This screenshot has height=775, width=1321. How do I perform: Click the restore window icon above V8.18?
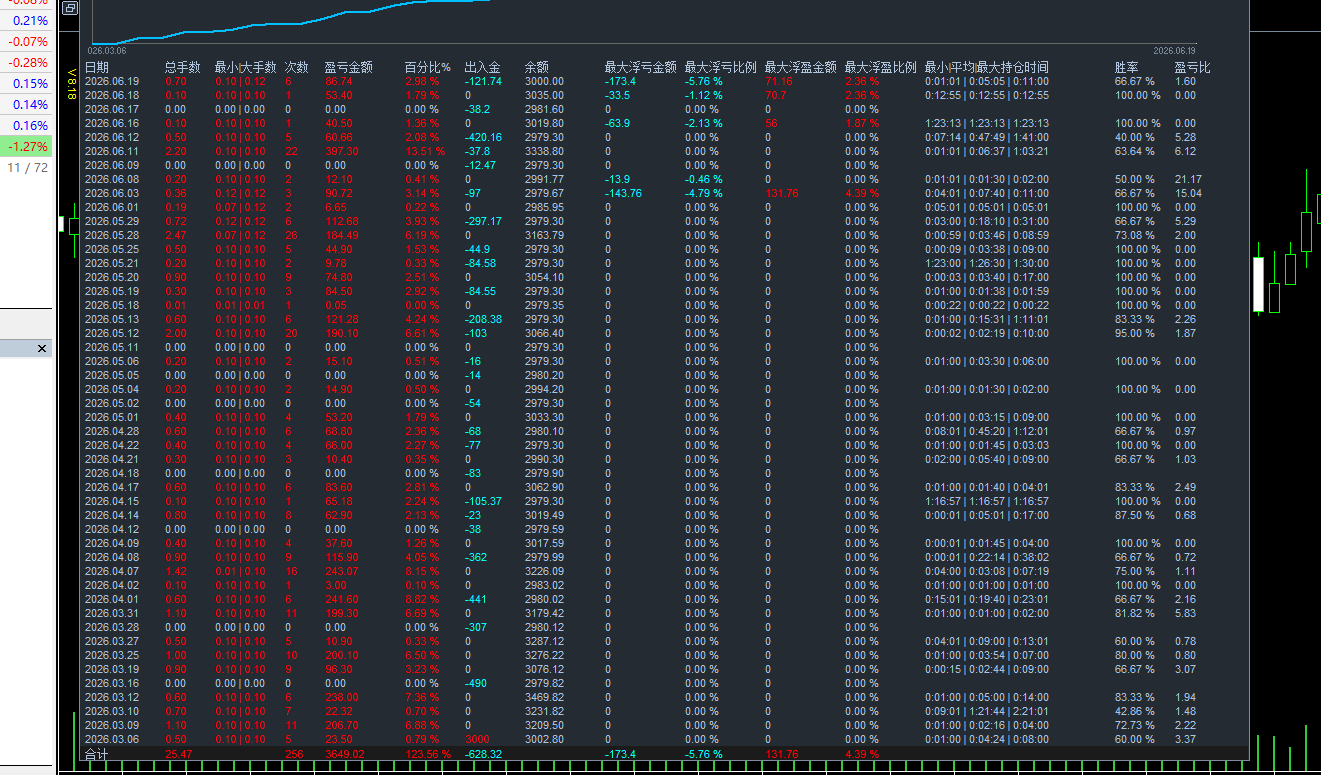[x=68, y=7]
